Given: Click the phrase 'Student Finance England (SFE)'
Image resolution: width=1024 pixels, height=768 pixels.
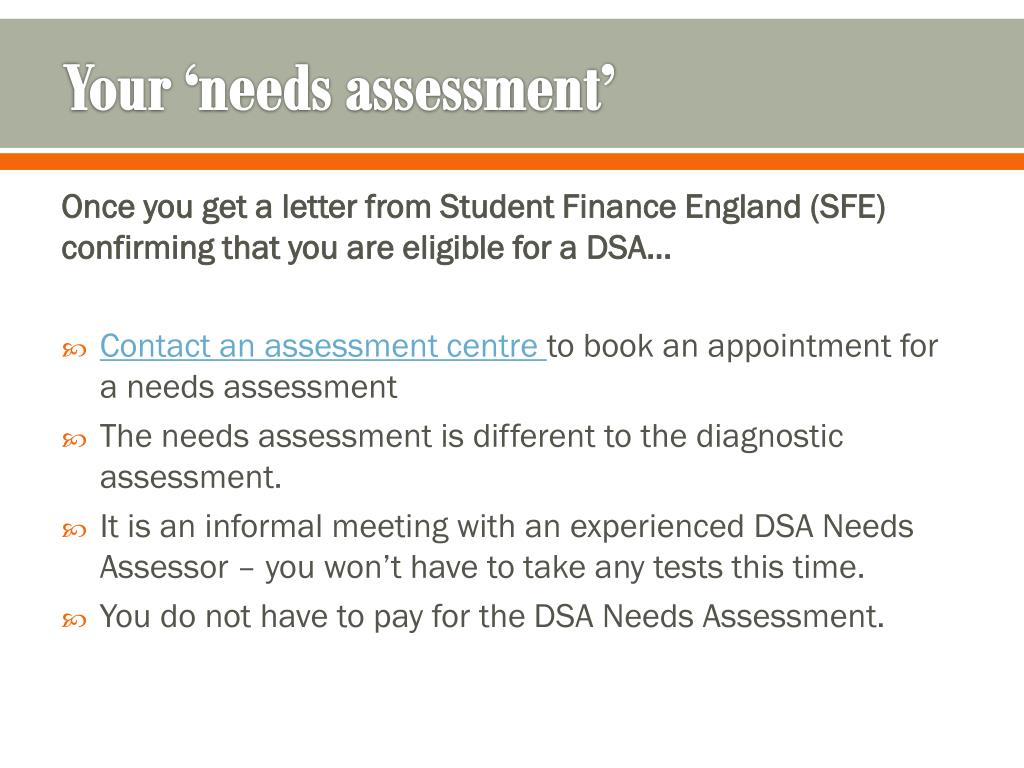Looking at the screenshot, I should pos(662,207).
